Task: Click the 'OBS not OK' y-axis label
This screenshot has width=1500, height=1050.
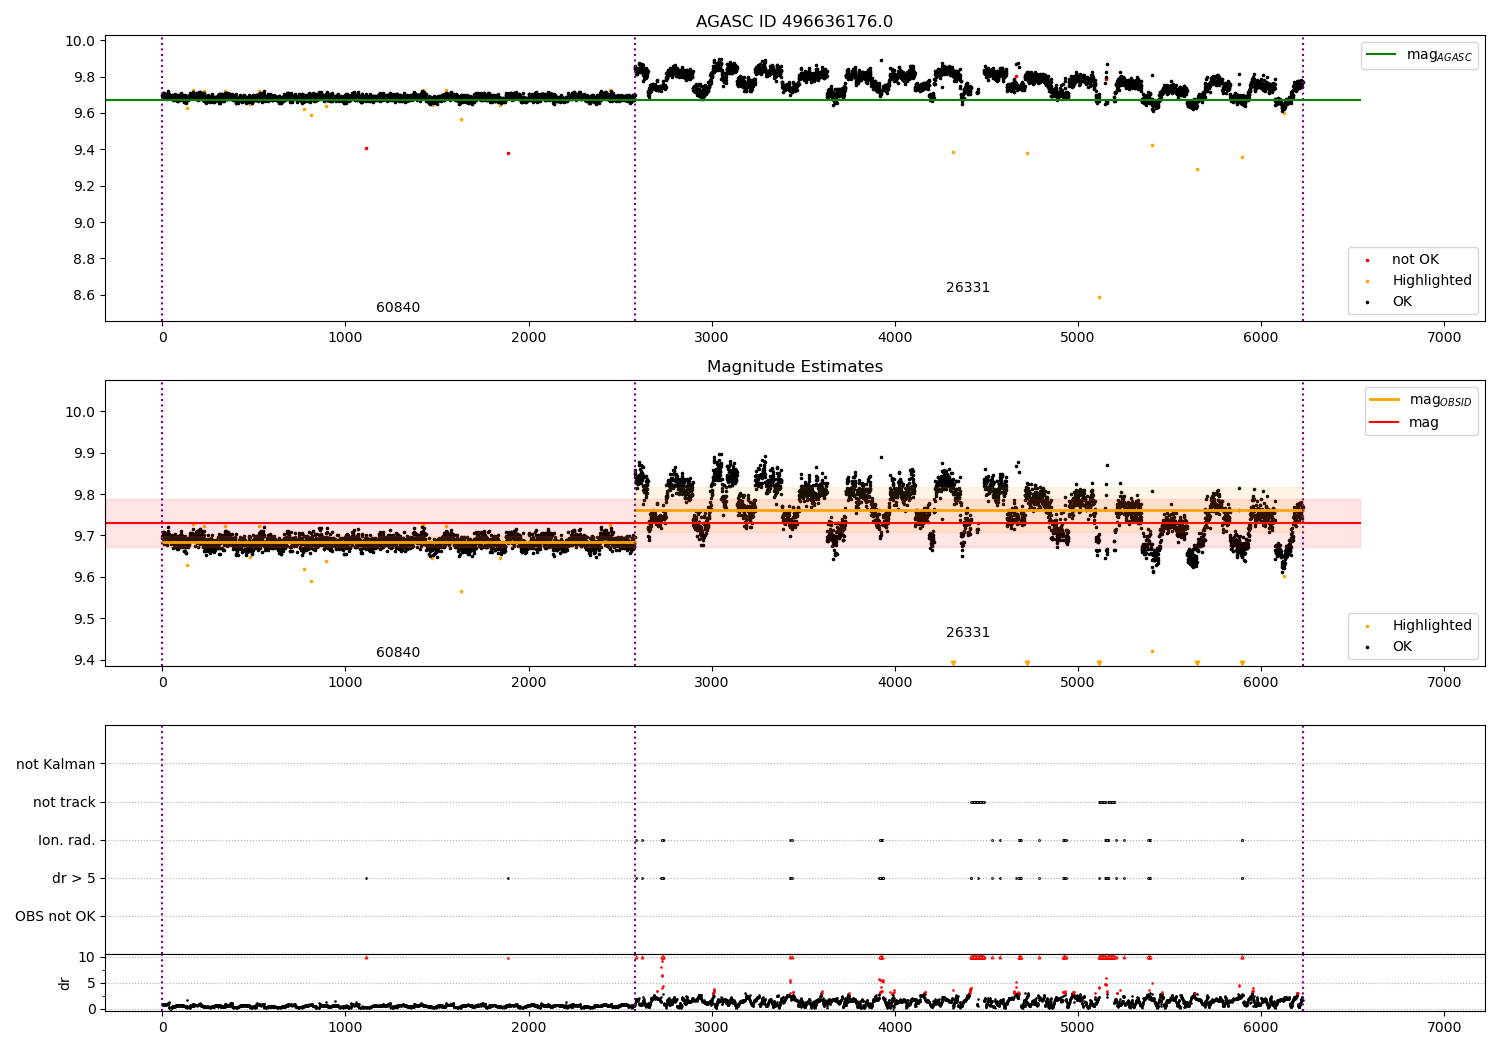Action: click(56, 916)
